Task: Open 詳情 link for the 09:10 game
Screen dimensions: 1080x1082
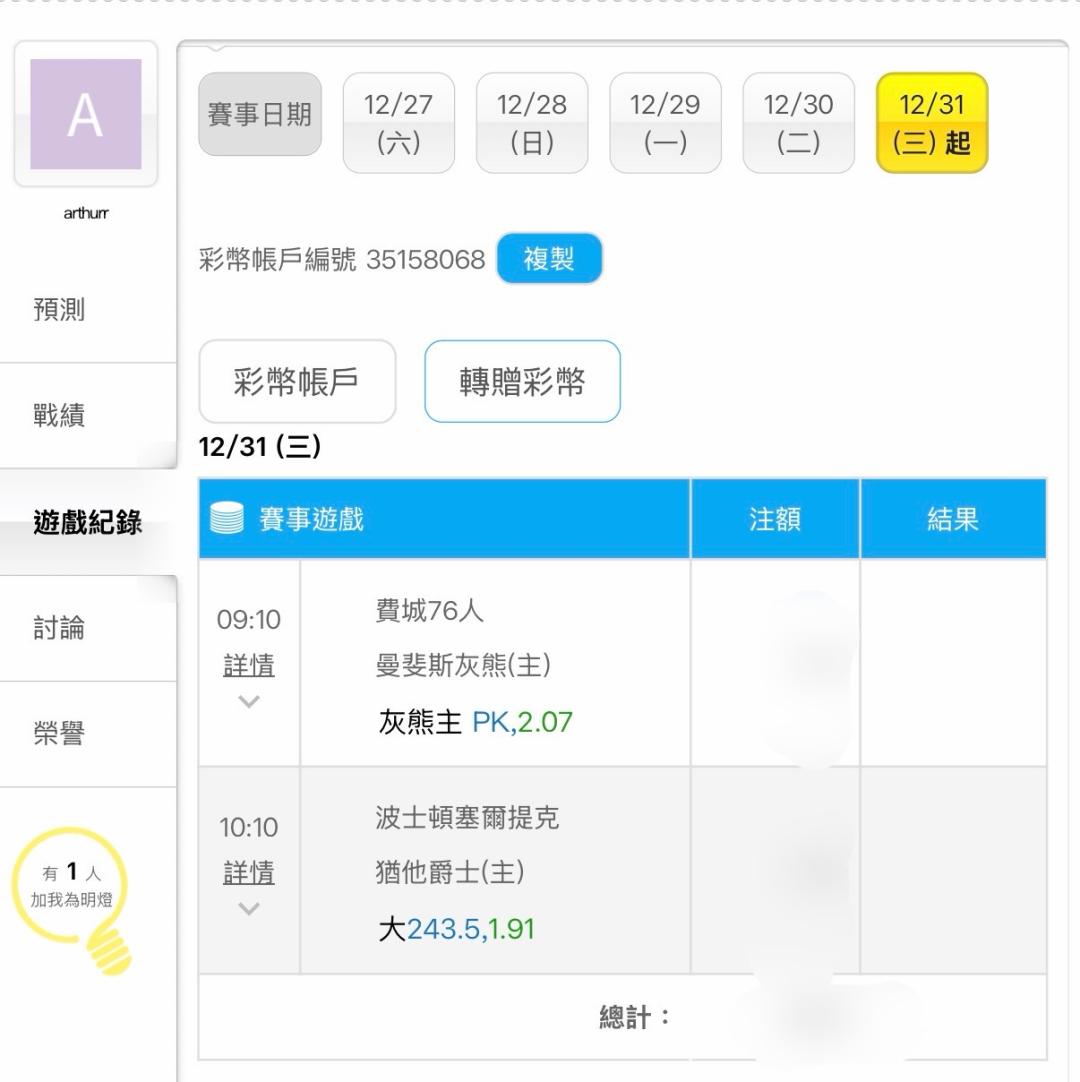Action: pyautogui.click(x=249, y=665)
